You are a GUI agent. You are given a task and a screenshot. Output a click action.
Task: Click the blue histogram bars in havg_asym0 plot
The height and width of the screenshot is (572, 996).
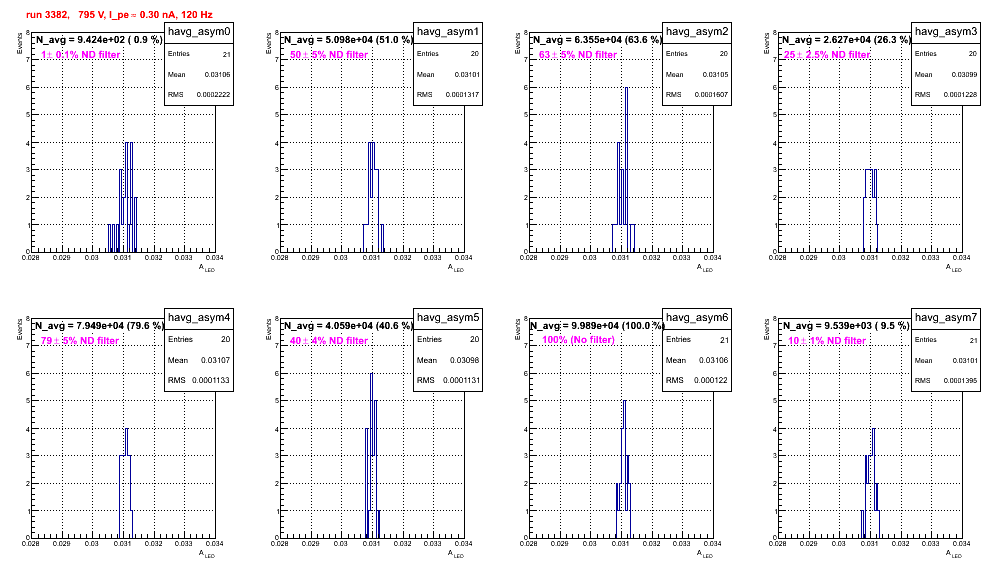[122, 197]
